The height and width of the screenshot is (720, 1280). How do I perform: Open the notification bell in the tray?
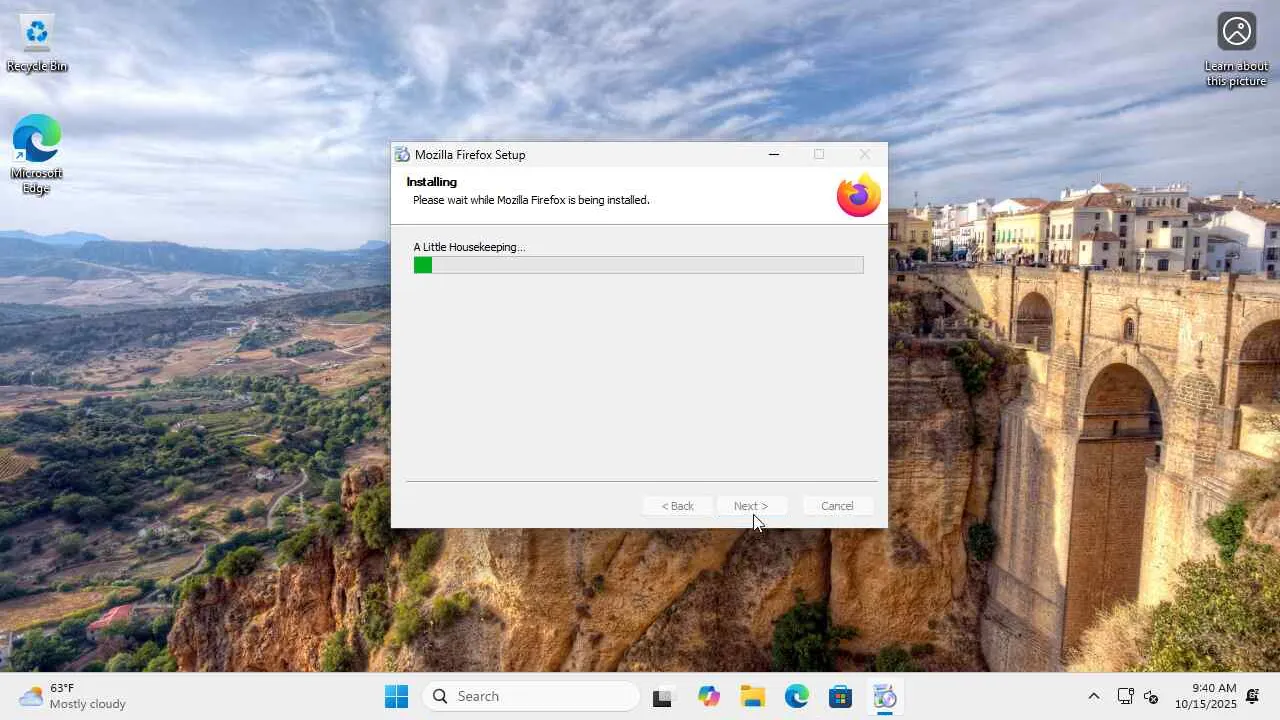[1252, 696]
